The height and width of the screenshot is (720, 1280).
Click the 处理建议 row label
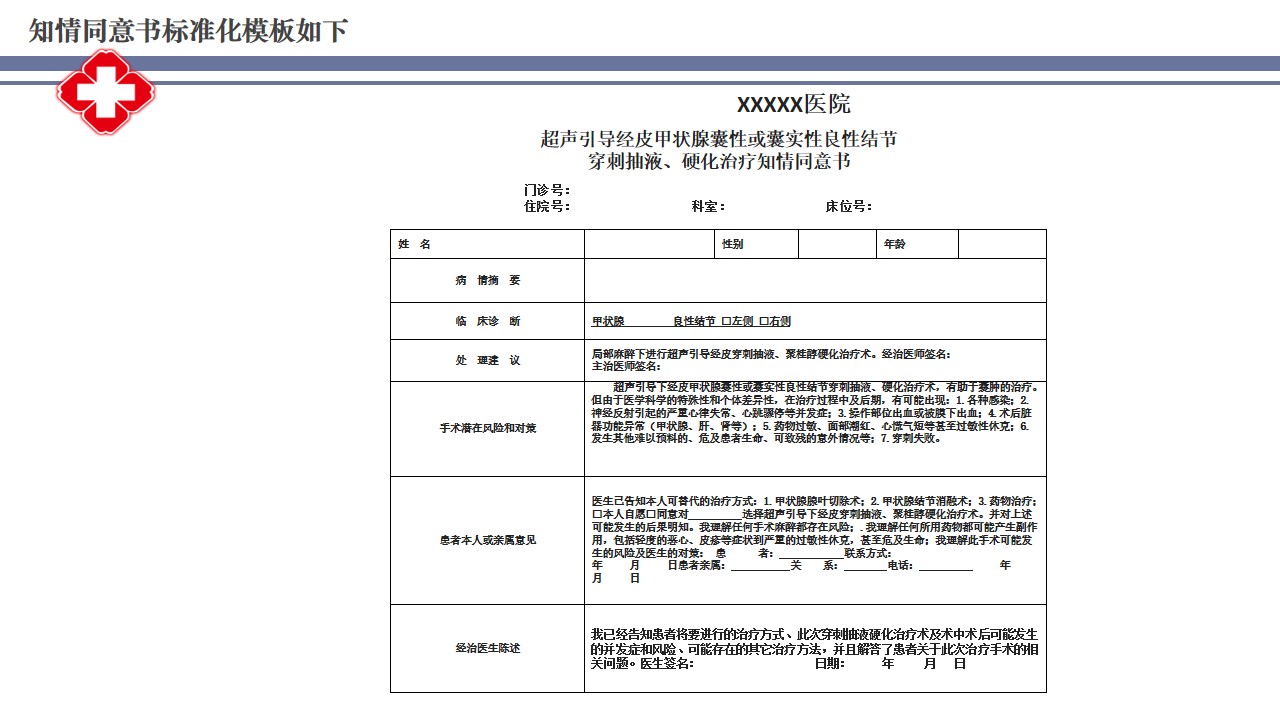click(x=487, y=361)
